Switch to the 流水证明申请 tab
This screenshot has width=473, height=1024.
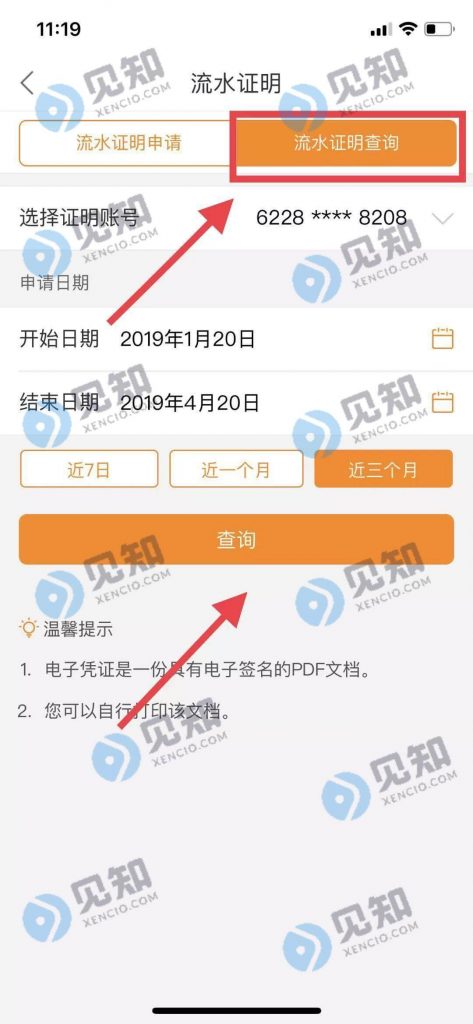pyautogui.click(x=128, y=143)
